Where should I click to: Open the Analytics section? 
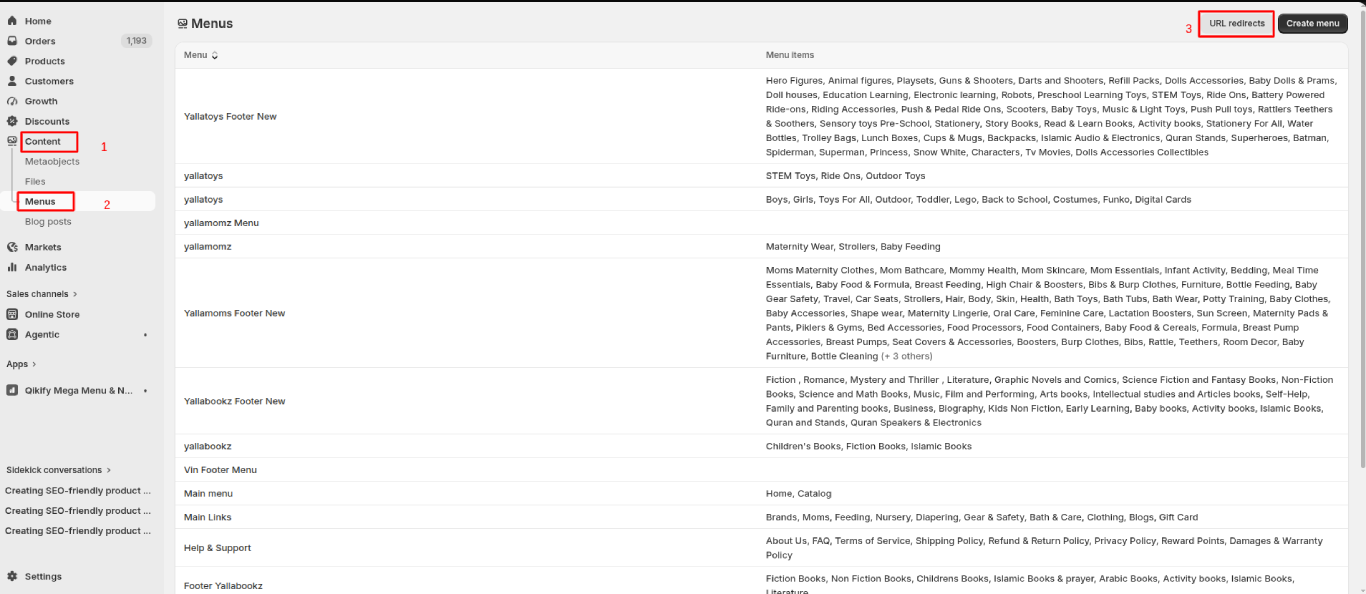pyautogui.click(x=46, y=267)
